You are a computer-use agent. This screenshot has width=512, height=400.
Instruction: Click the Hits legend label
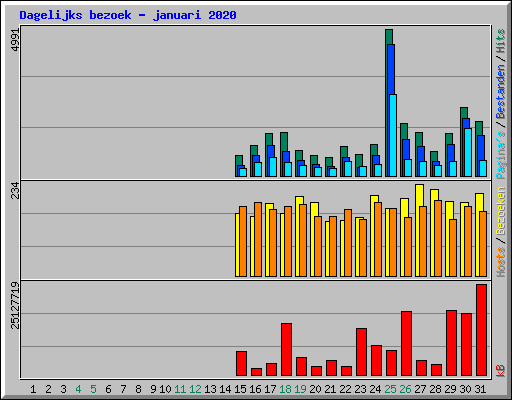[500, 41]
